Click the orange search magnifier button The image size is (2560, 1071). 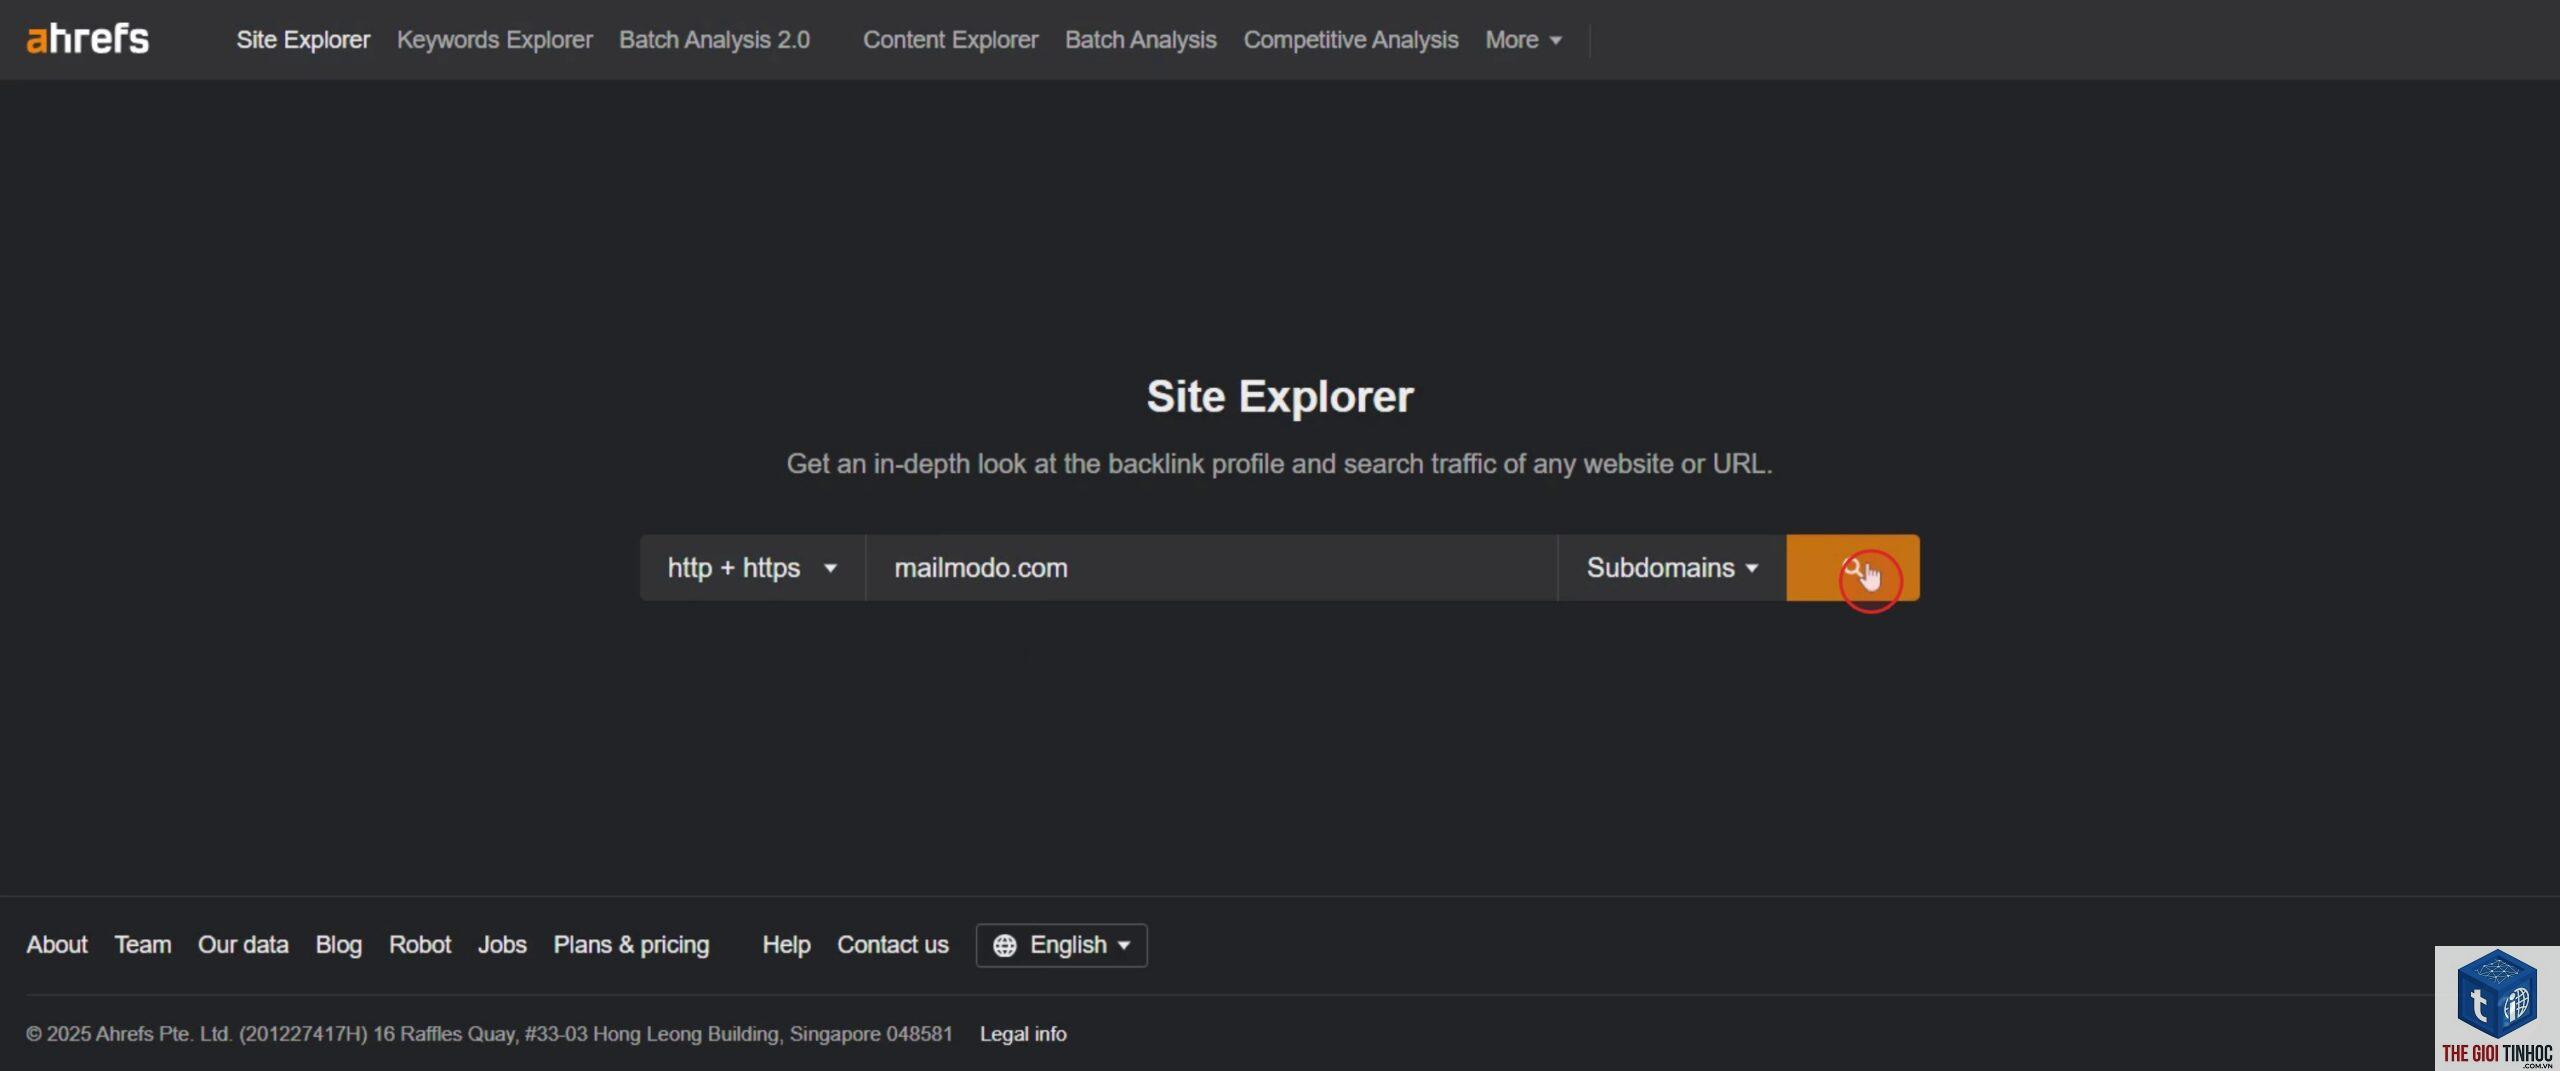pos(1853,568)
